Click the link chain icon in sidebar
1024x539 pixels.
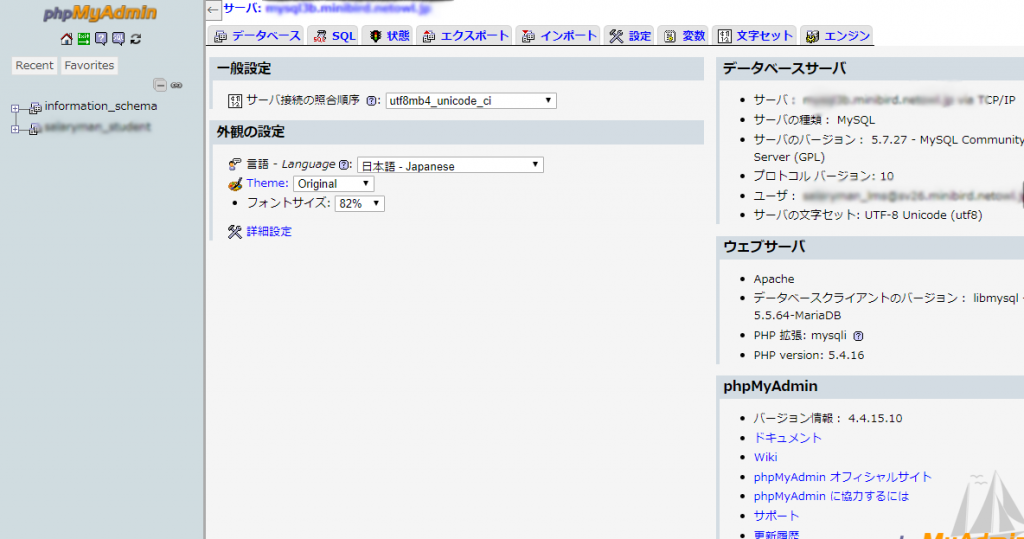[x=176, y=85]
